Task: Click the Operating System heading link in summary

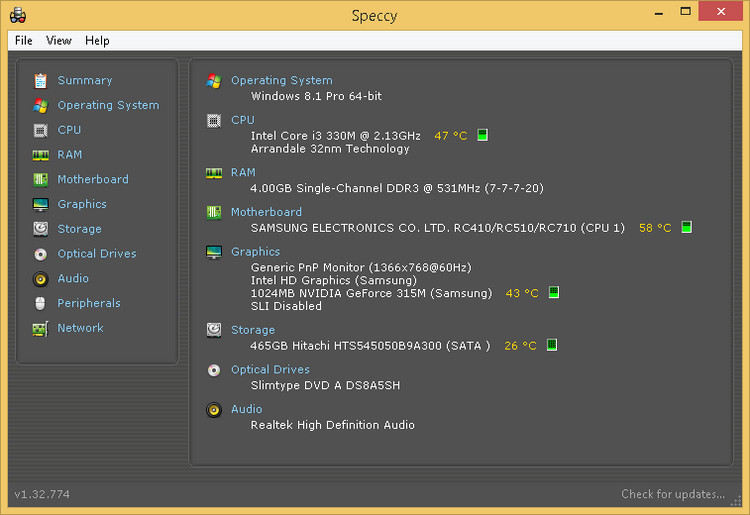Action: pos(282,80)
